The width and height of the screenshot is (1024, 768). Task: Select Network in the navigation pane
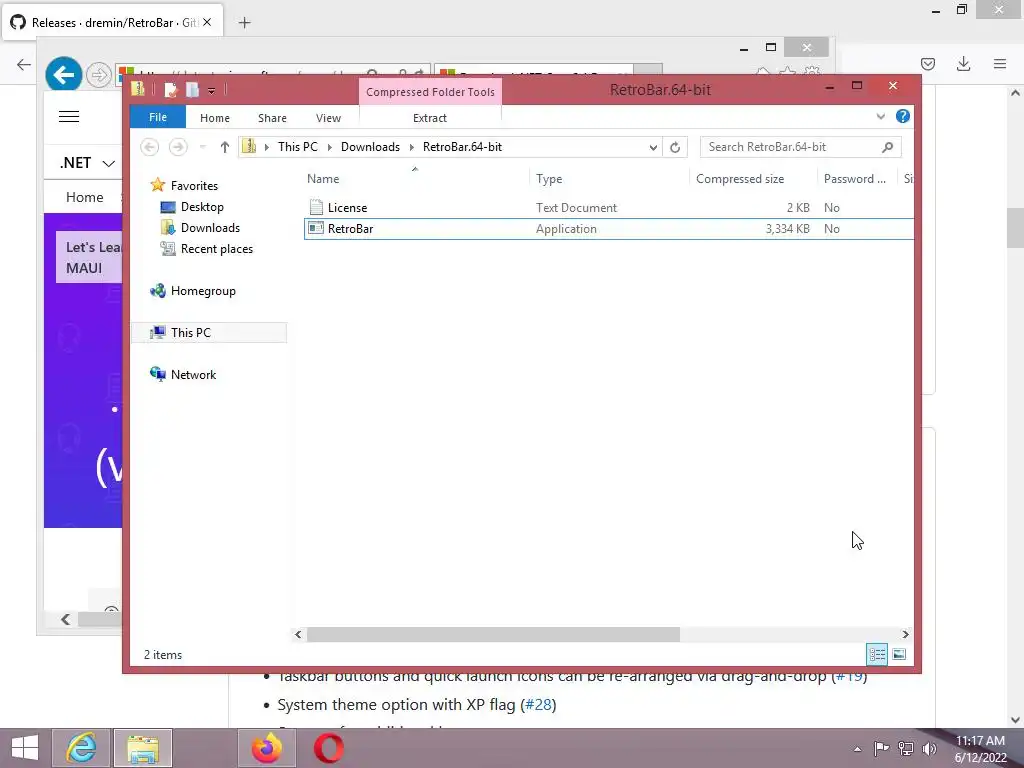pos(193,375)
